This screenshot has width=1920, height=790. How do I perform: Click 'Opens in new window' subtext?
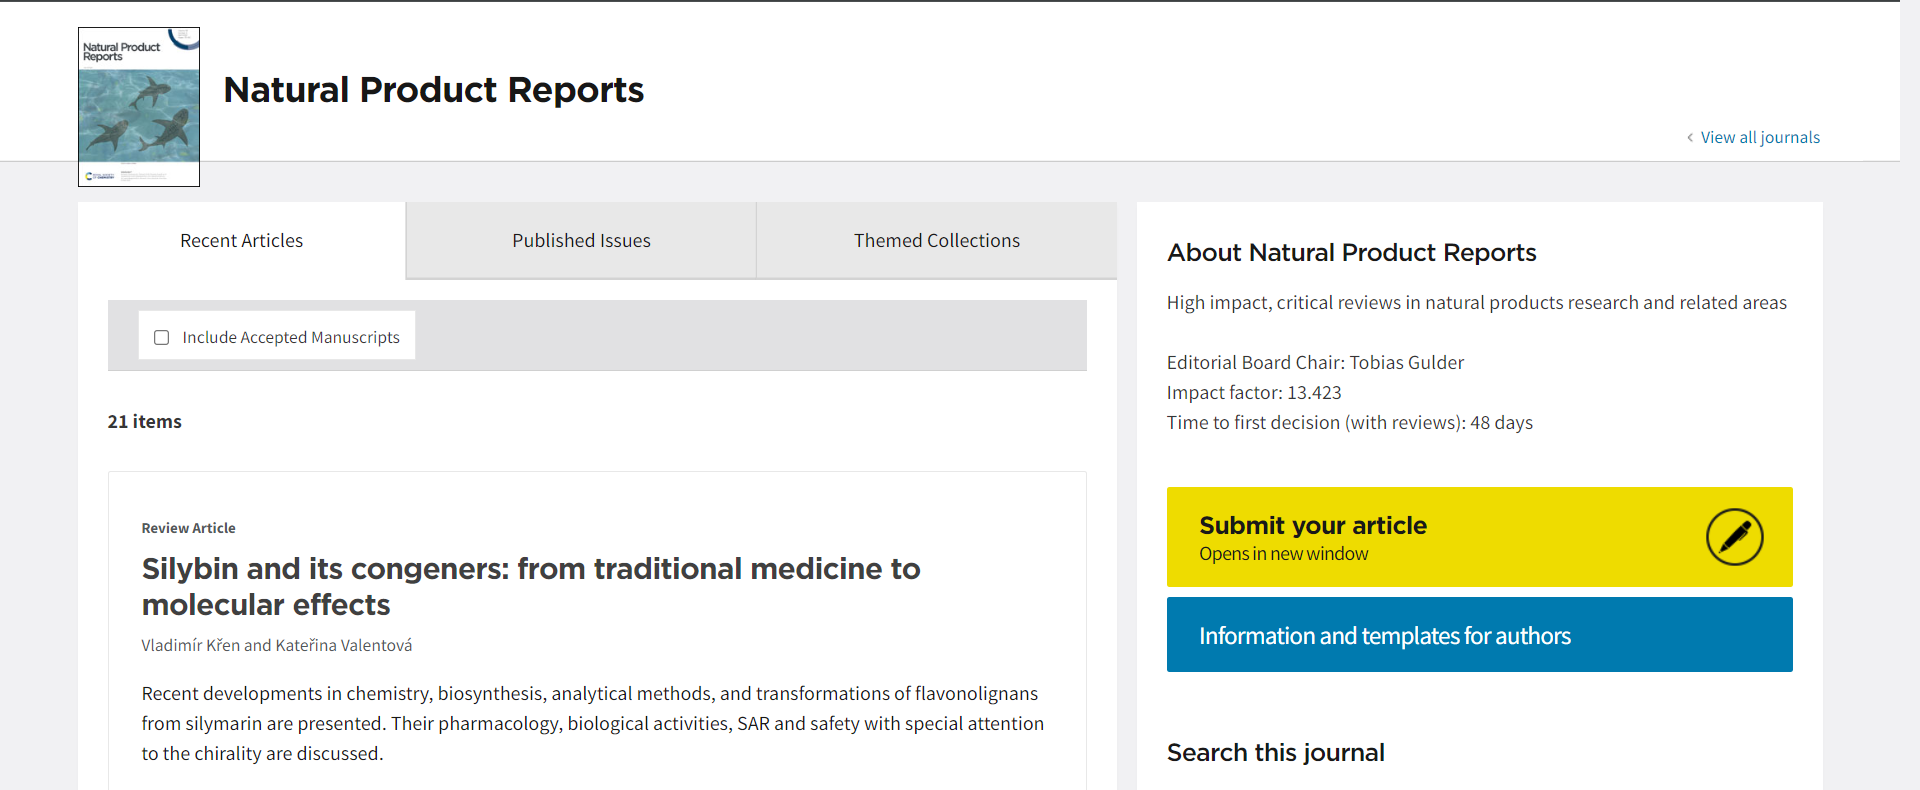pos(1283,554)
